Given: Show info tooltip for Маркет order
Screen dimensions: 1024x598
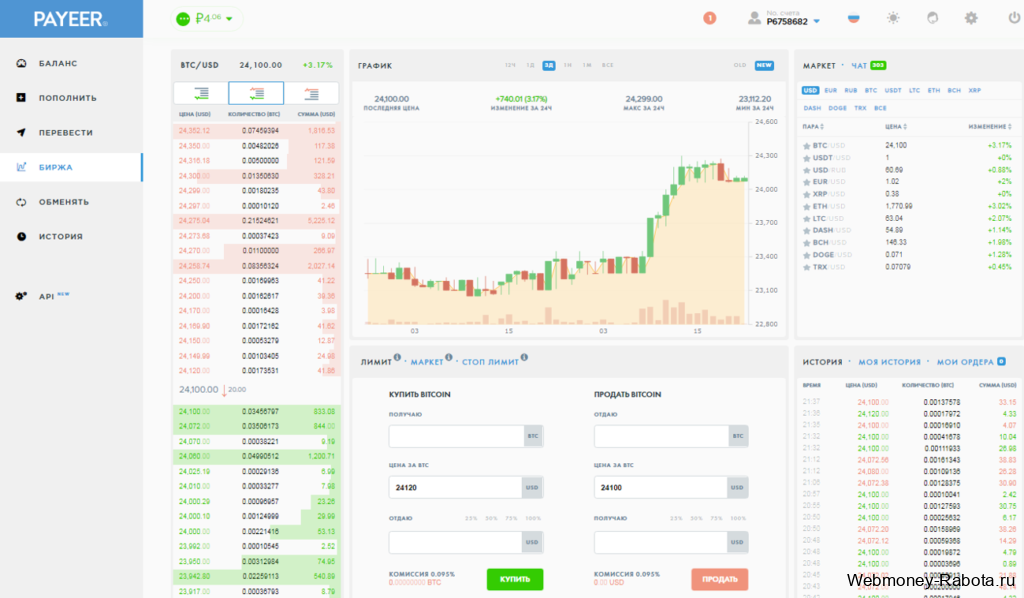Looking at the screenshot, I should [x=449, y=357].
